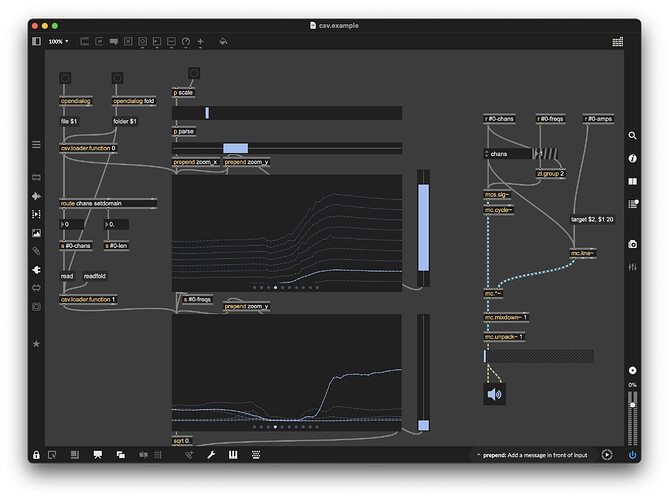Open the number box toolbar menu
This screenshot has height=500, width=668.
157,42
